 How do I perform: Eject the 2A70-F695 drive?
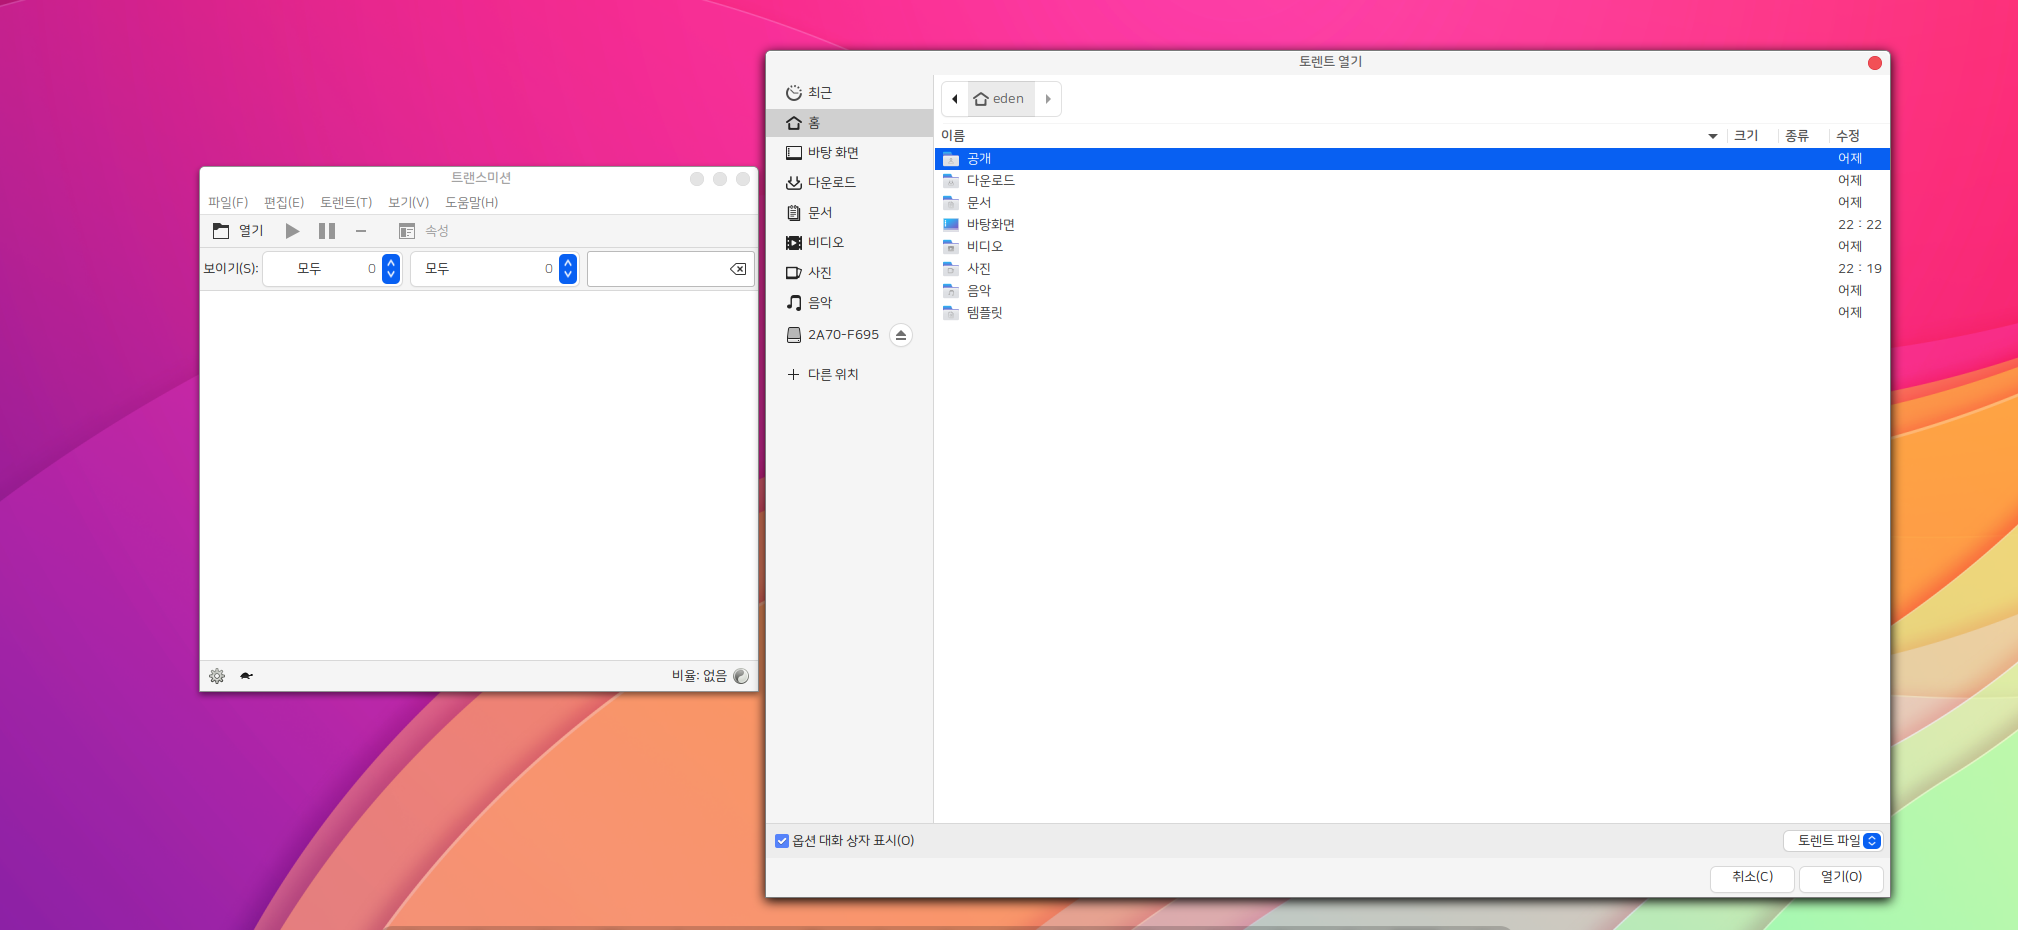click(x=901, y=335)
